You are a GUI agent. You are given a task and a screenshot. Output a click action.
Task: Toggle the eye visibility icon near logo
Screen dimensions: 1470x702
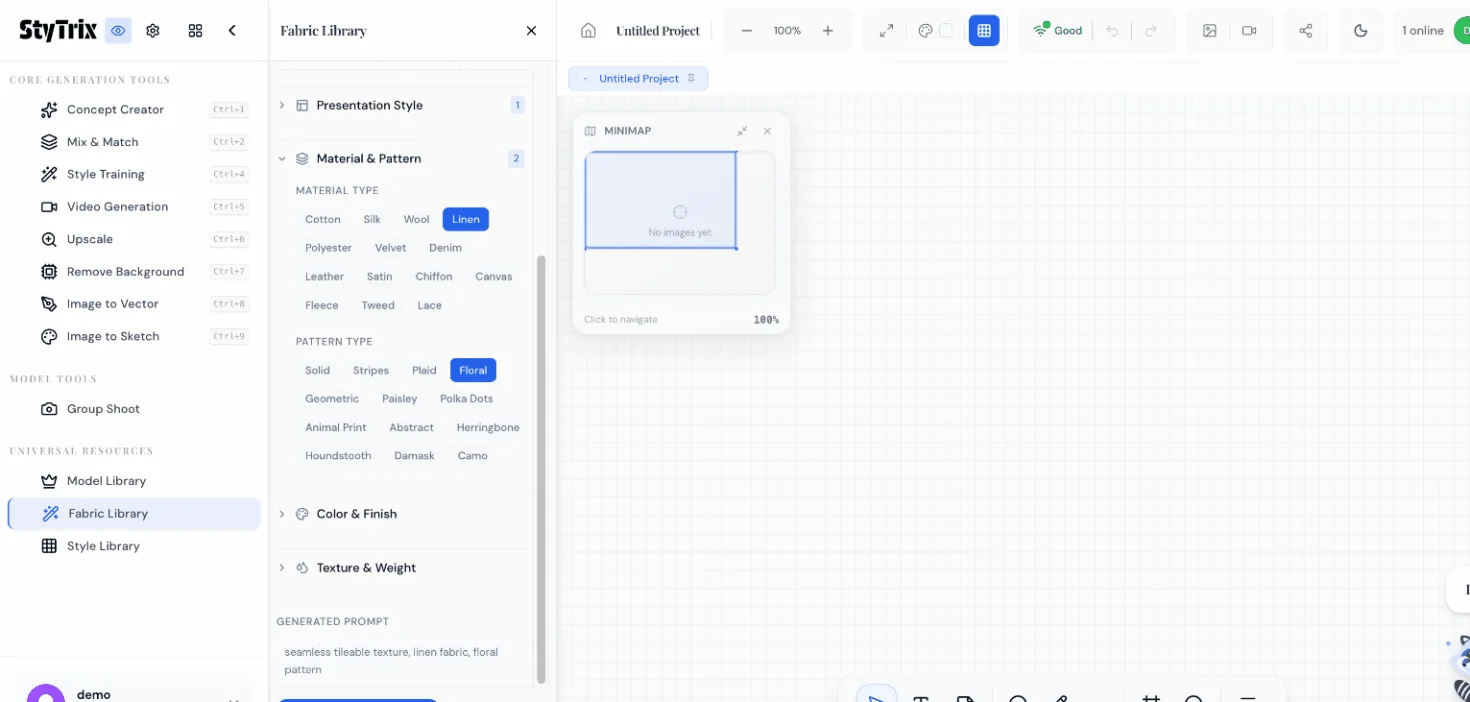pyautogui.click(x=118, y=31)
